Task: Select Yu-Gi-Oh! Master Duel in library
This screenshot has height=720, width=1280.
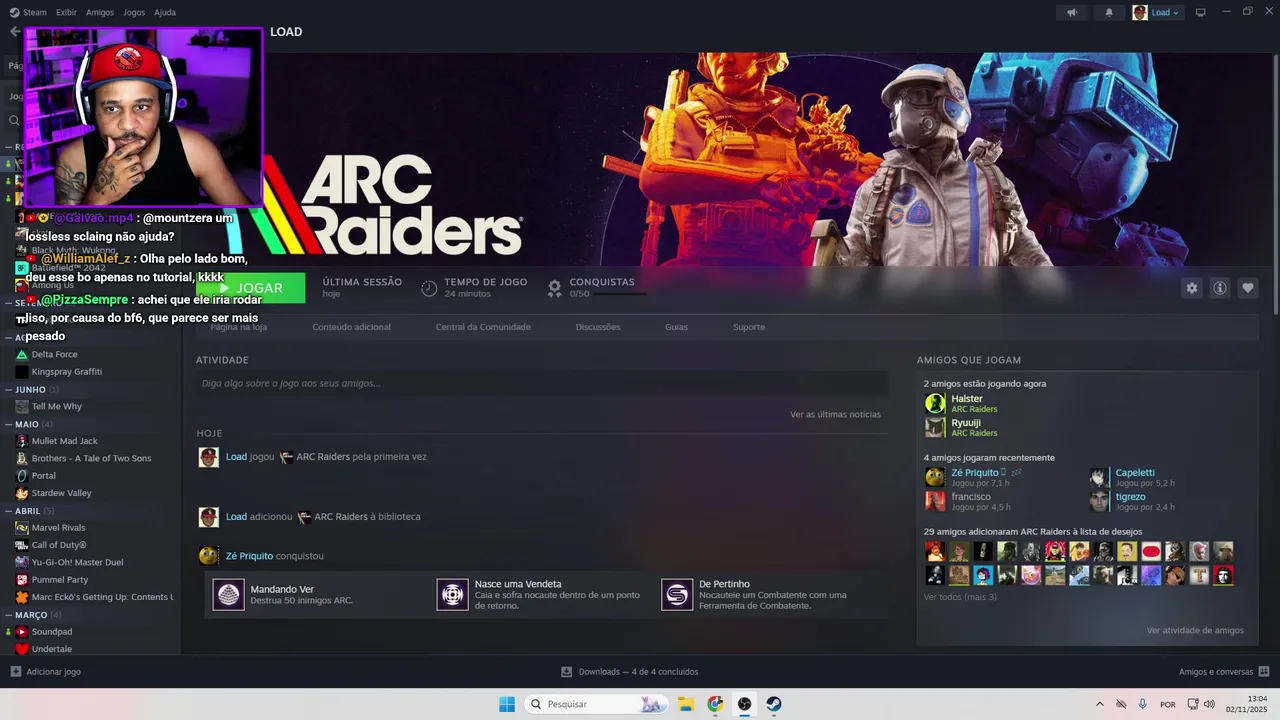Action: point(77,562)
